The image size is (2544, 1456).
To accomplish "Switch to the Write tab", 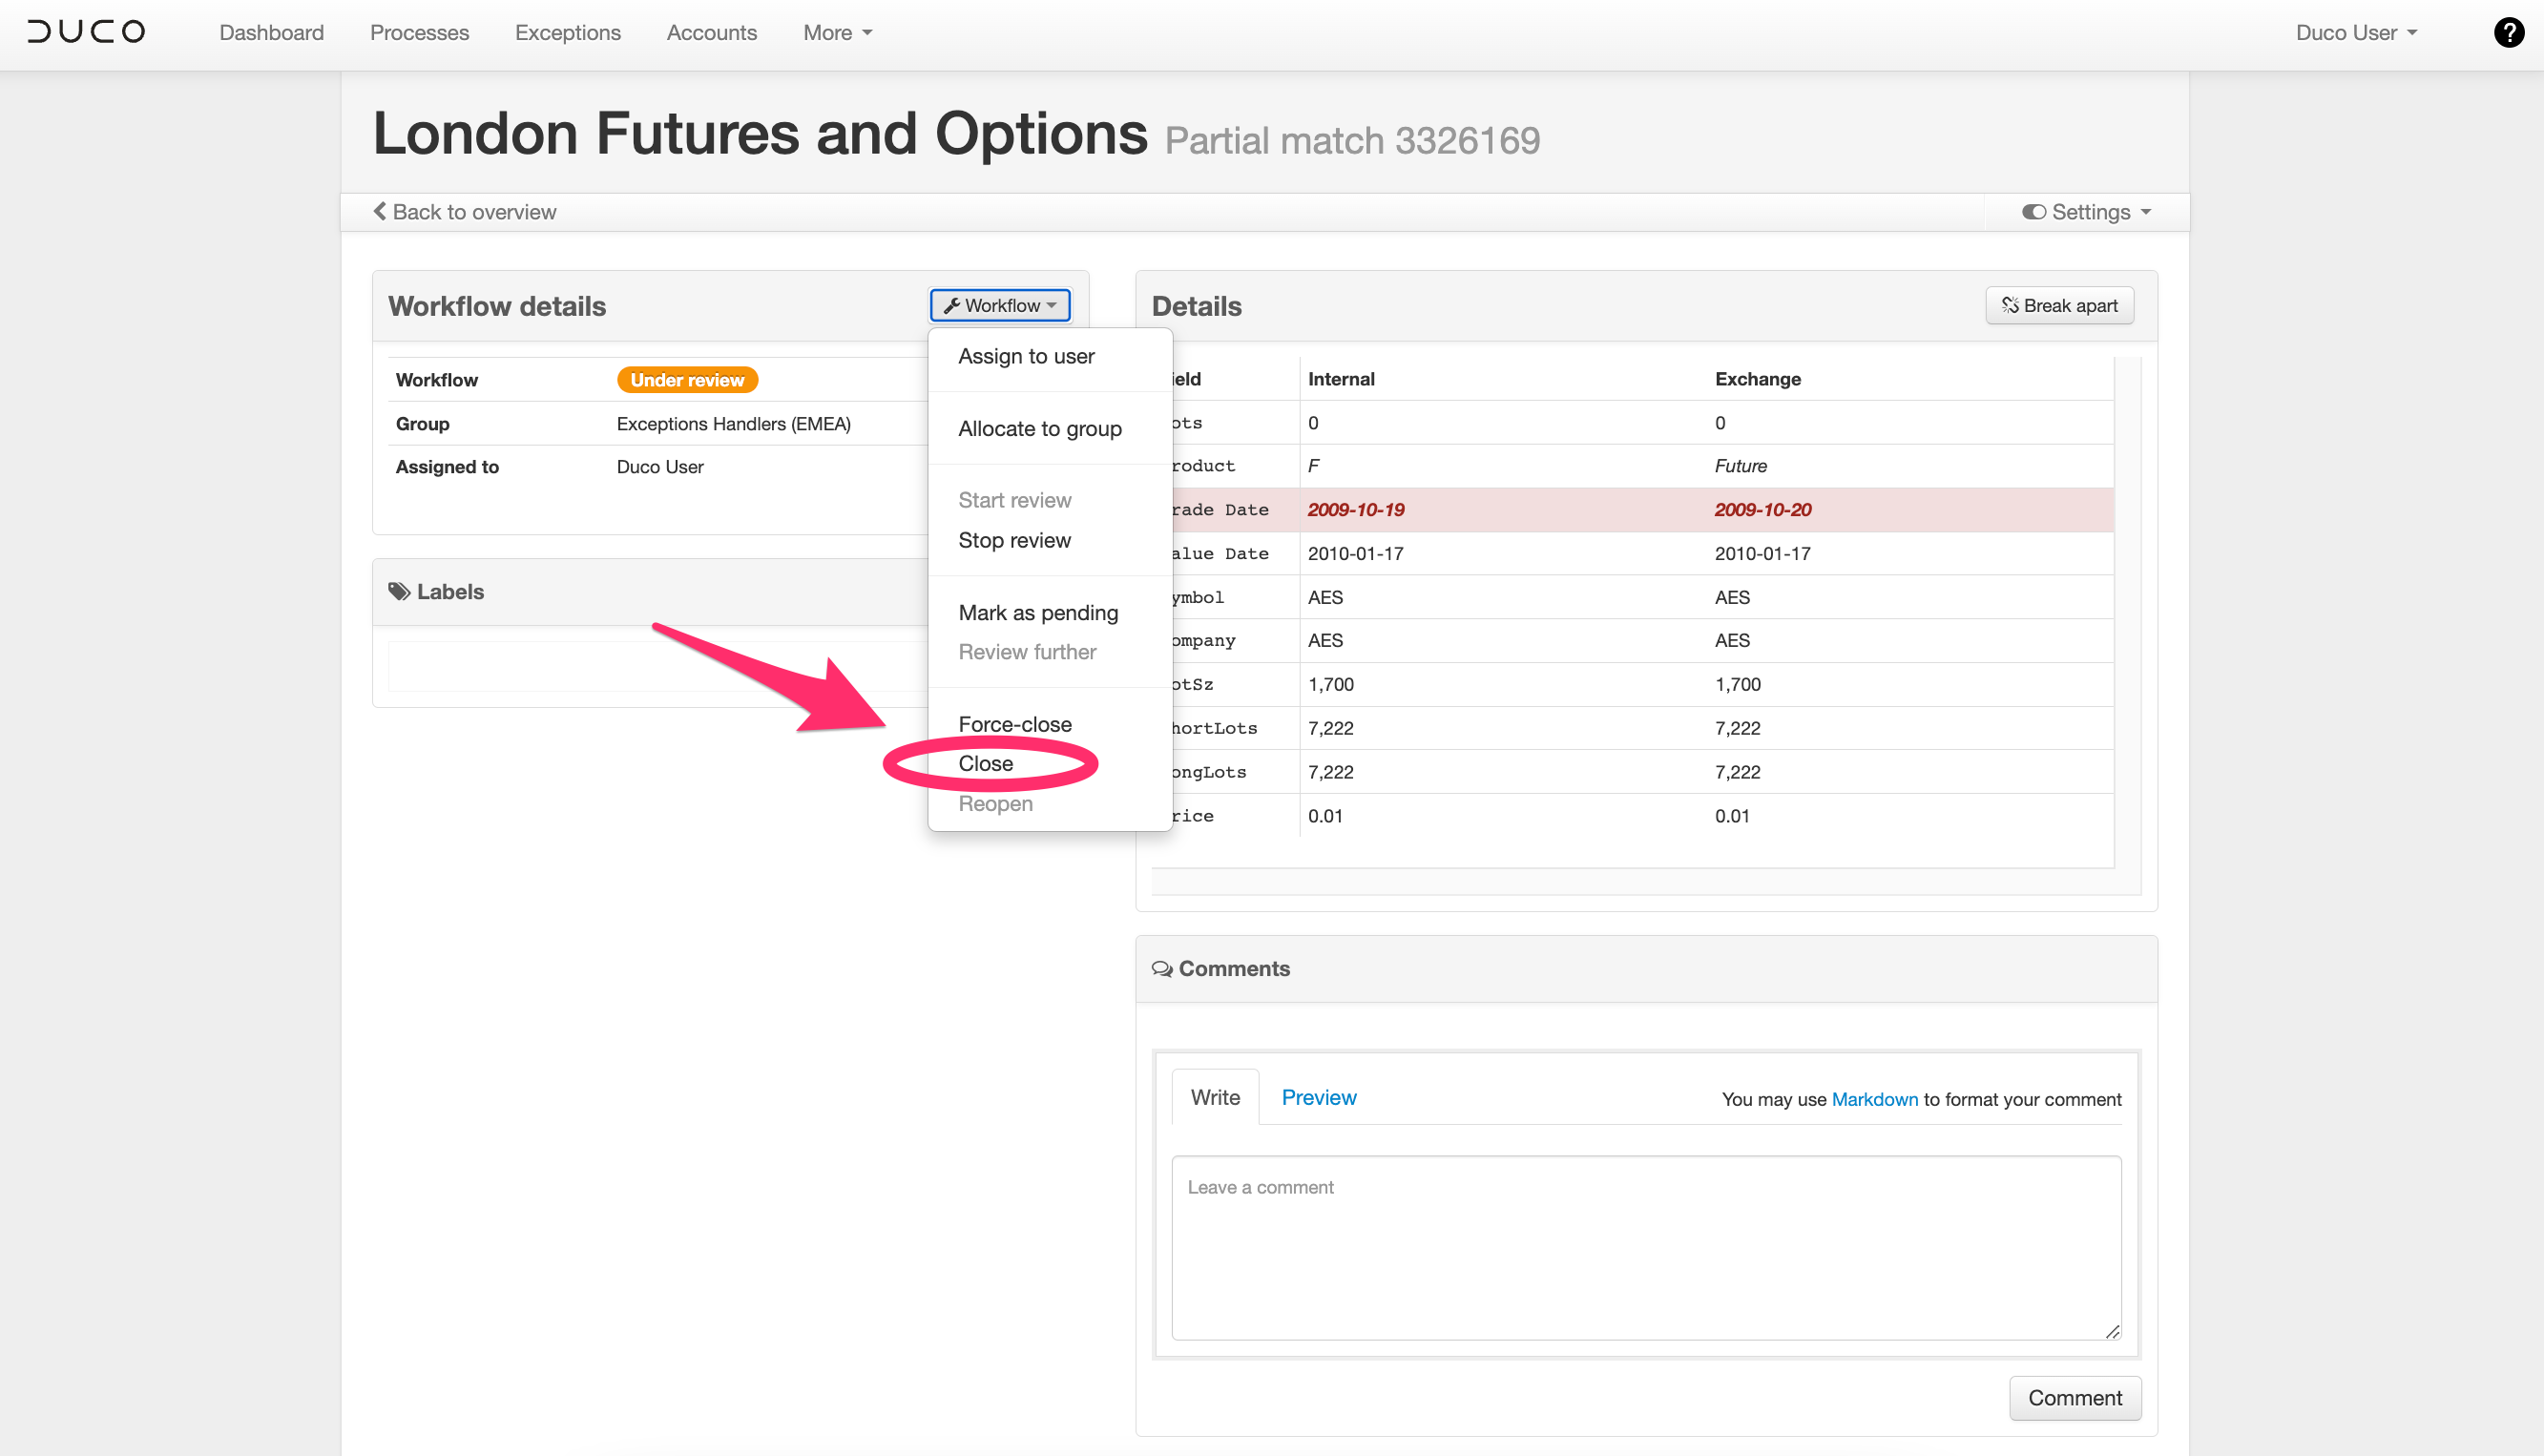I will pos(1215,1097).
